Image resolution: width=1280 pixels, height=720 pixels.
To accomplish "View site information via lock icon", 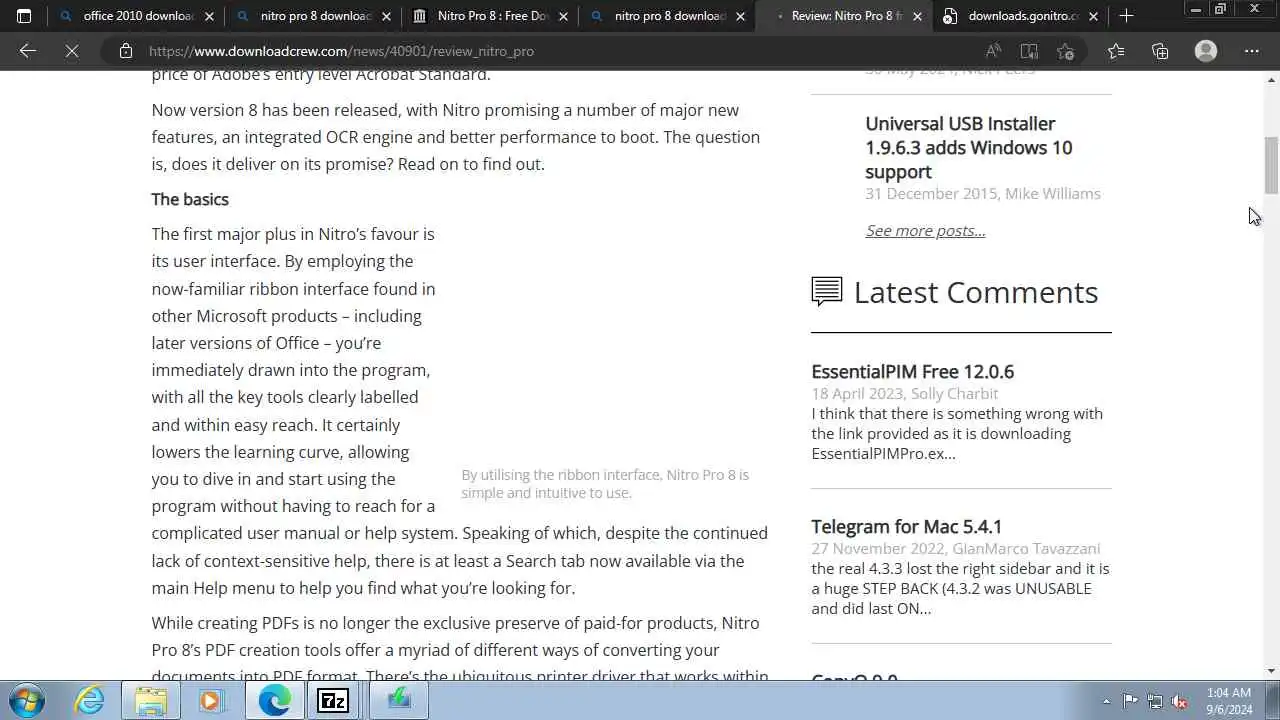I will [125, 51].
